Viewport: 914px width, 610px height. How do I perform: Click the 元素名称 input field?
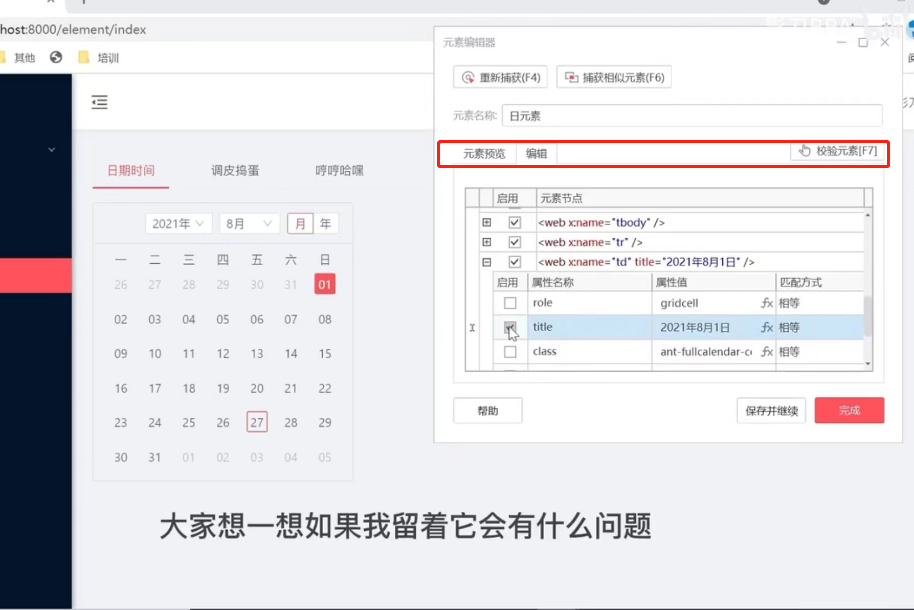(692, 115)
